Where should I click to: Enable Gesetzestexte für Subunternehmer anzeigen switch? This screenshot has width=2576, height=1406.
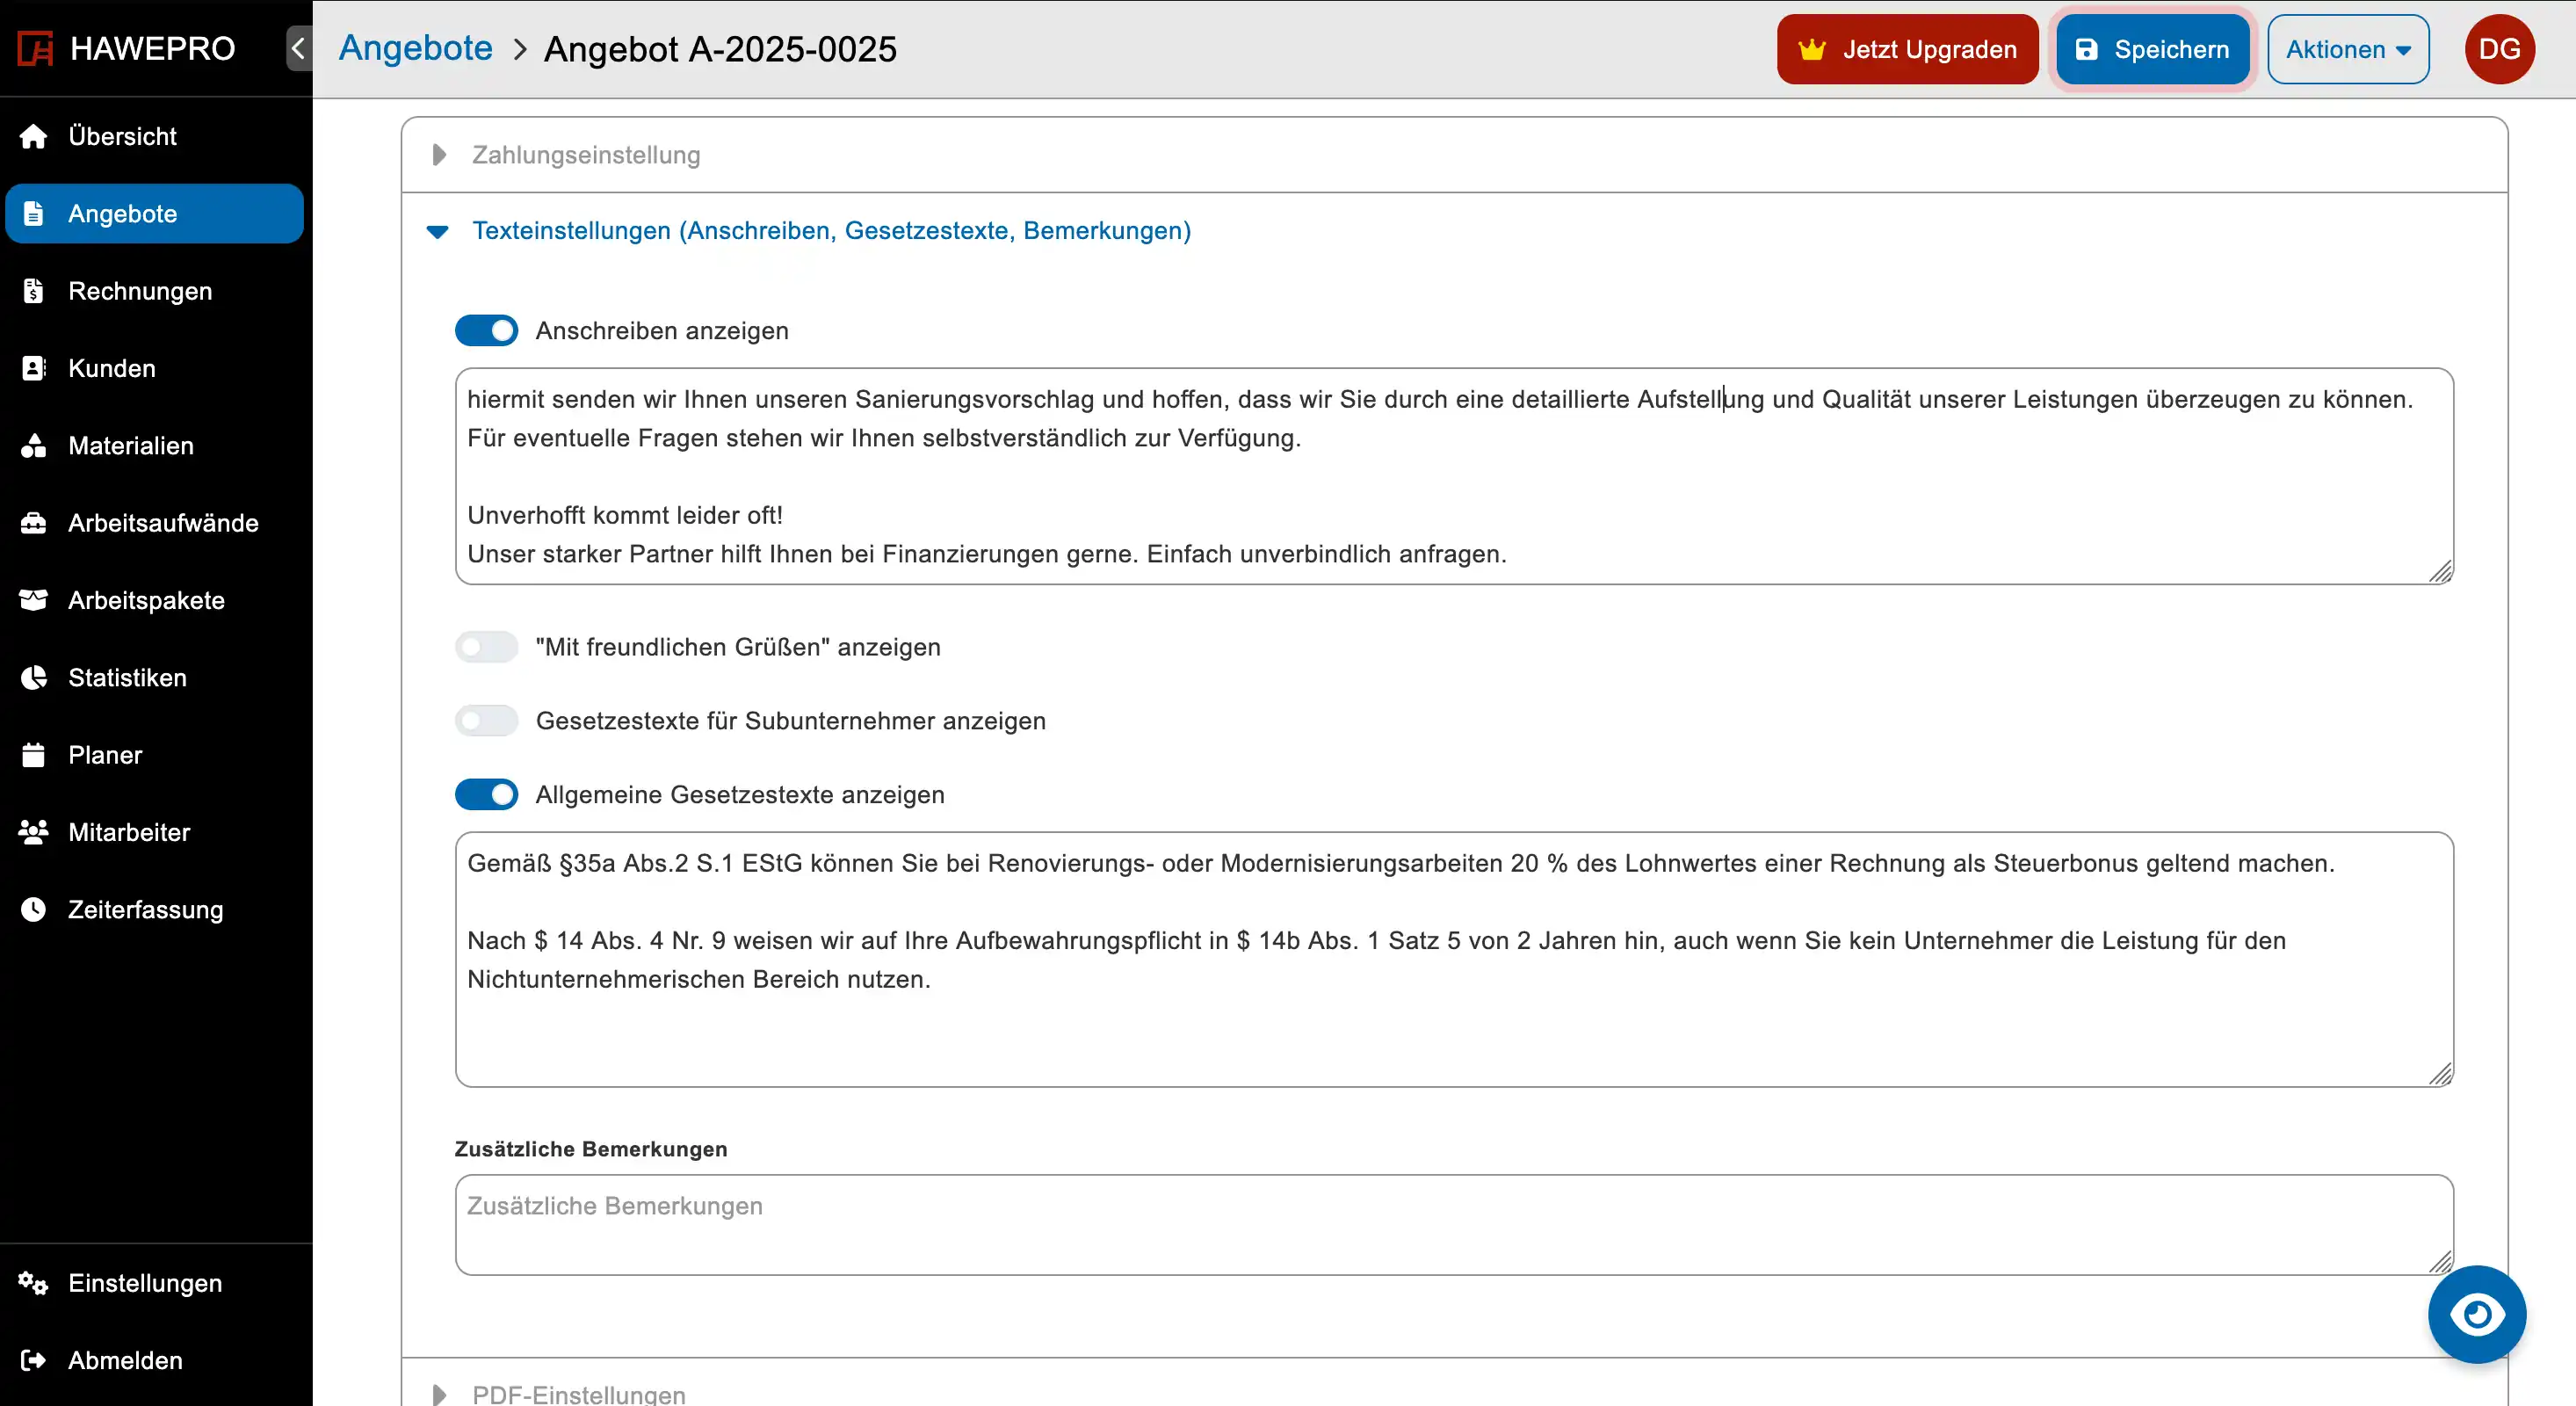[486, 721]
